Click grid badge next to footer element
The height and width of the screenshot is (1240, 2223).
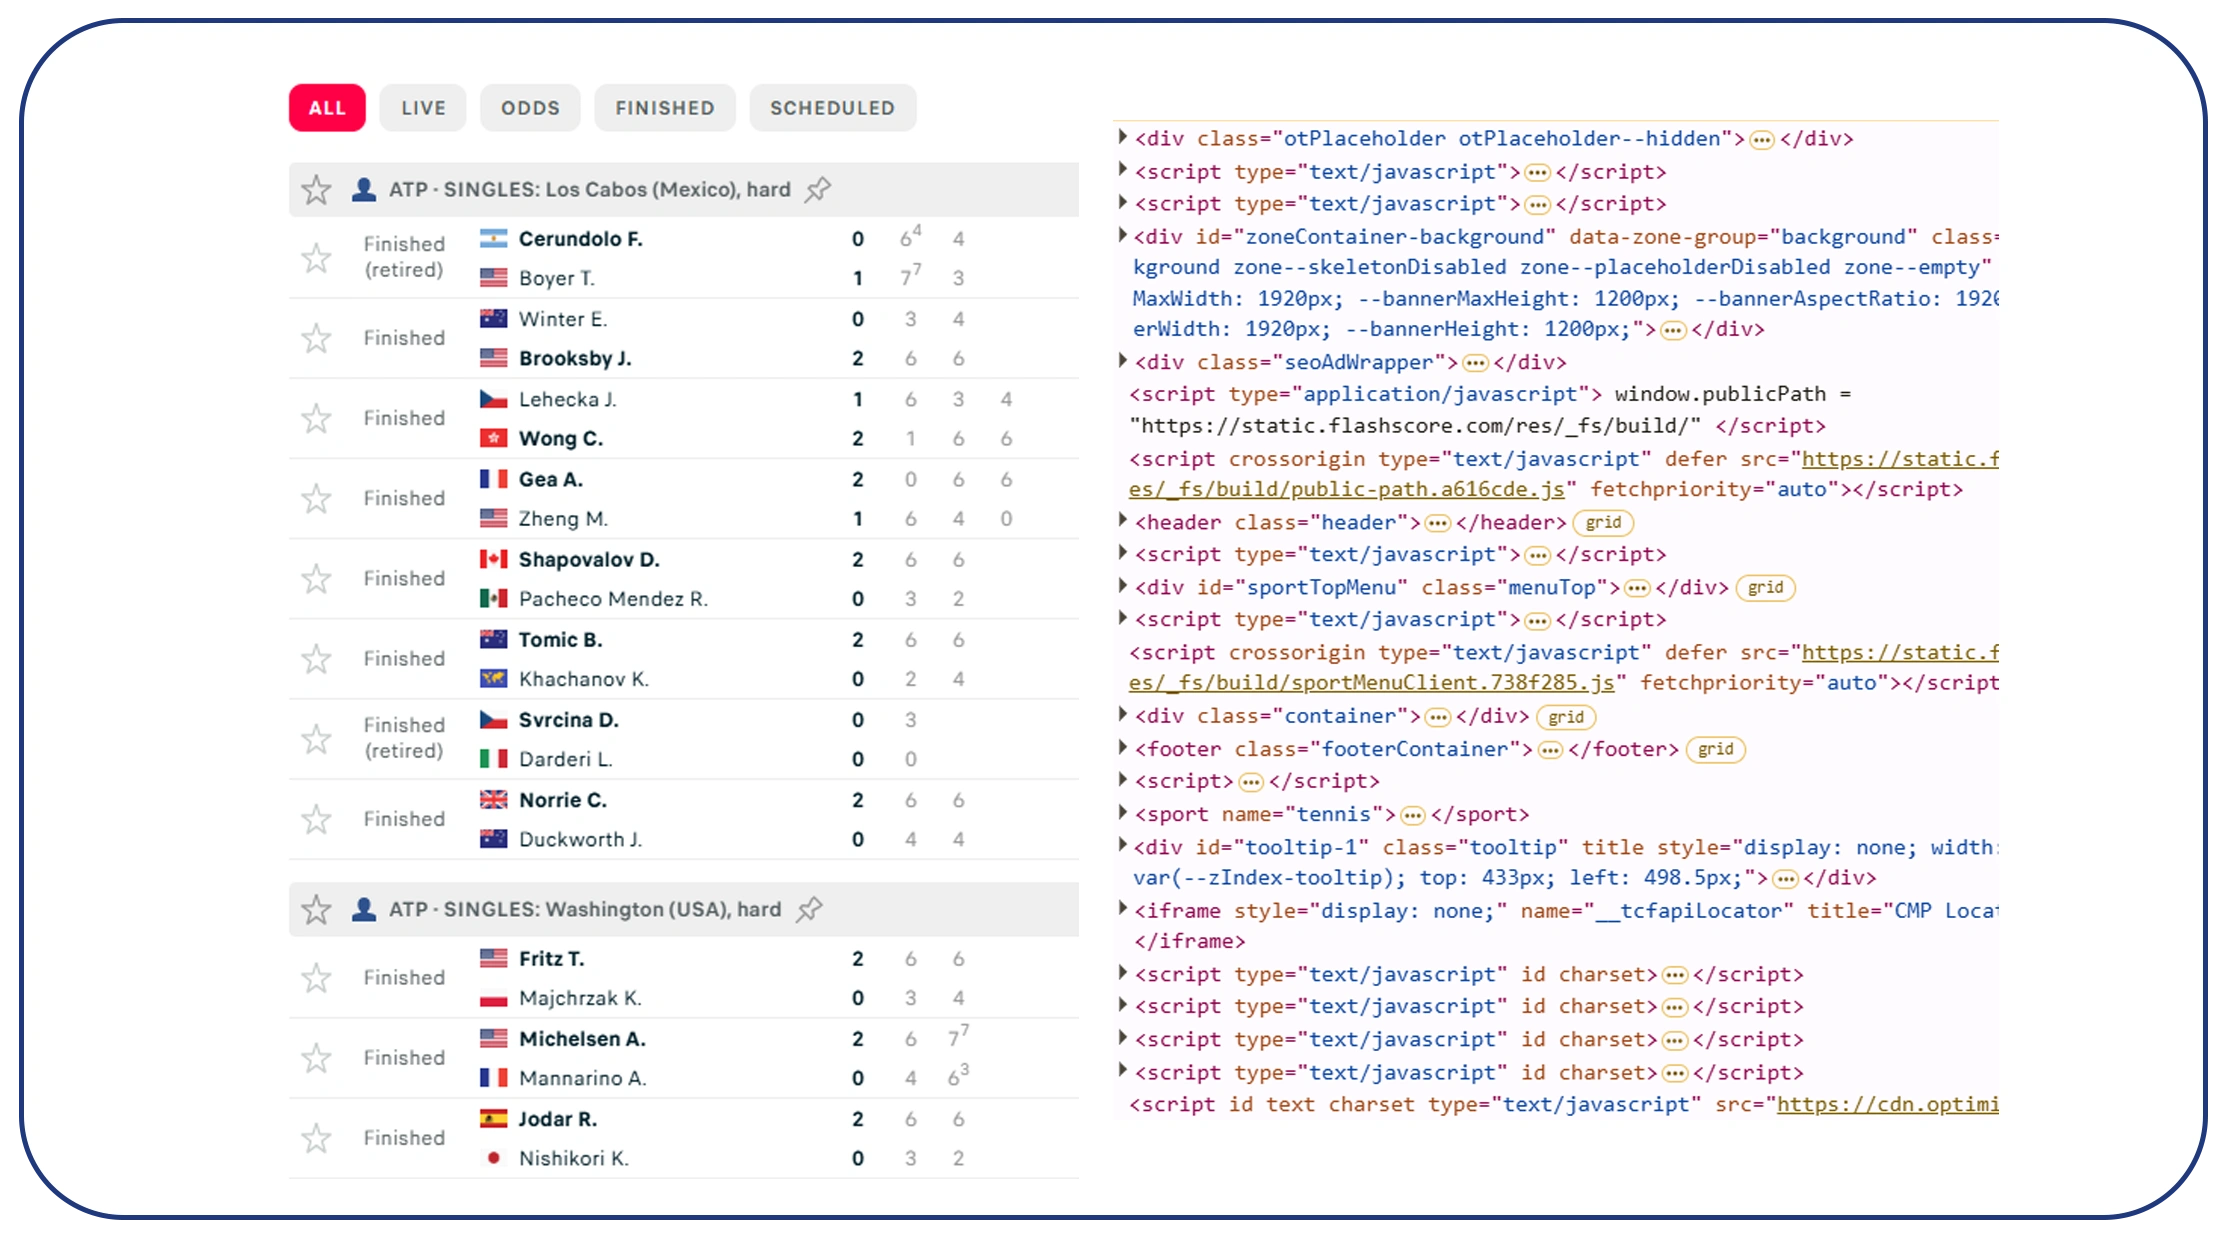coord(1715,749)
